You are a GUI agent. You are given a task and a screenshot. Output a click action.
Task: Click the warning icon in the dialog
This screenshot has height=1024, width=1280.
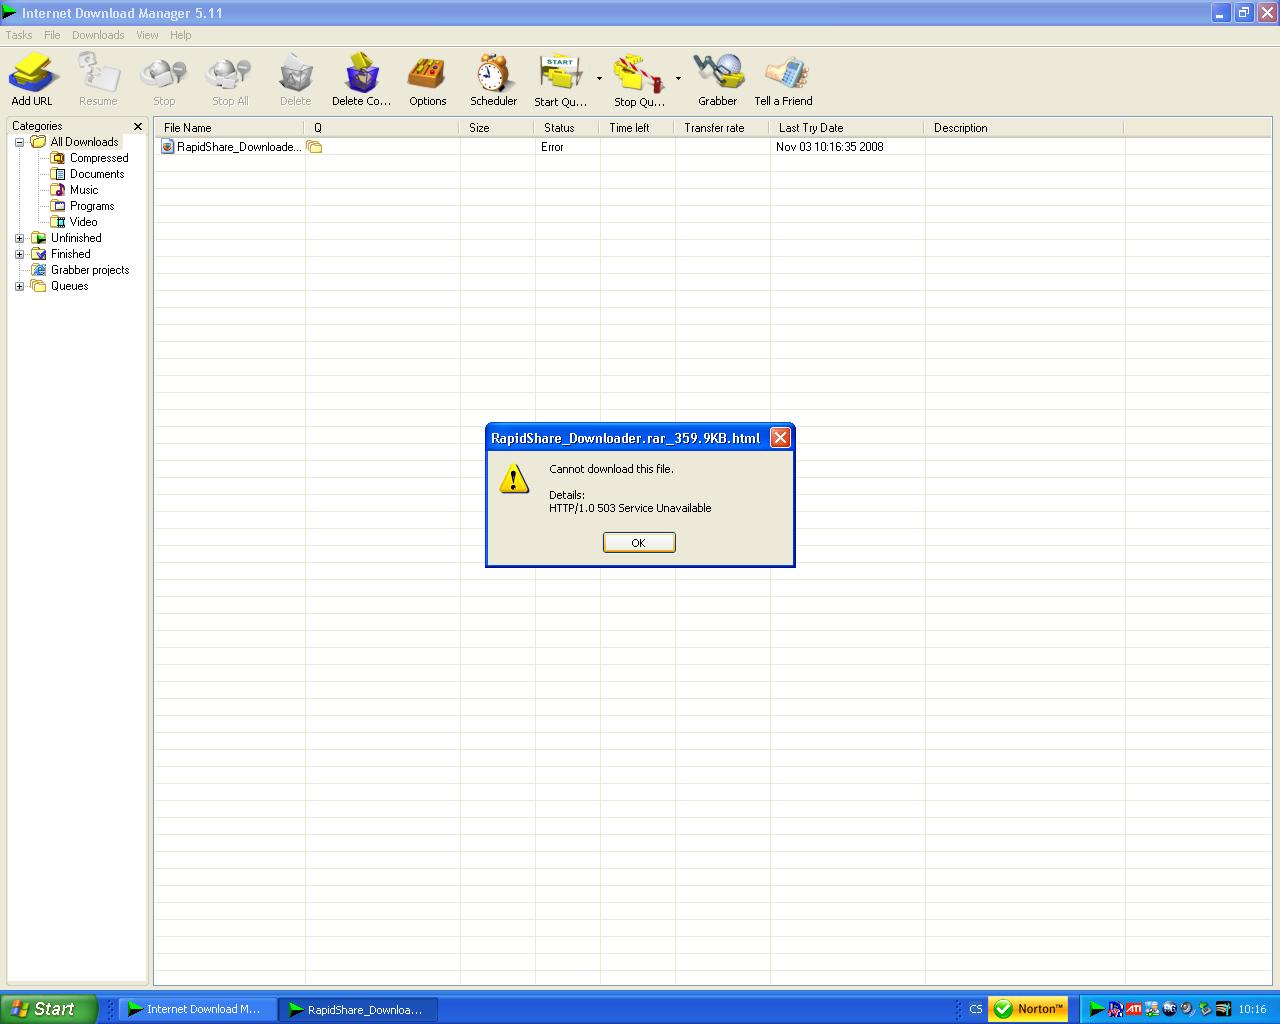(514, 478)
